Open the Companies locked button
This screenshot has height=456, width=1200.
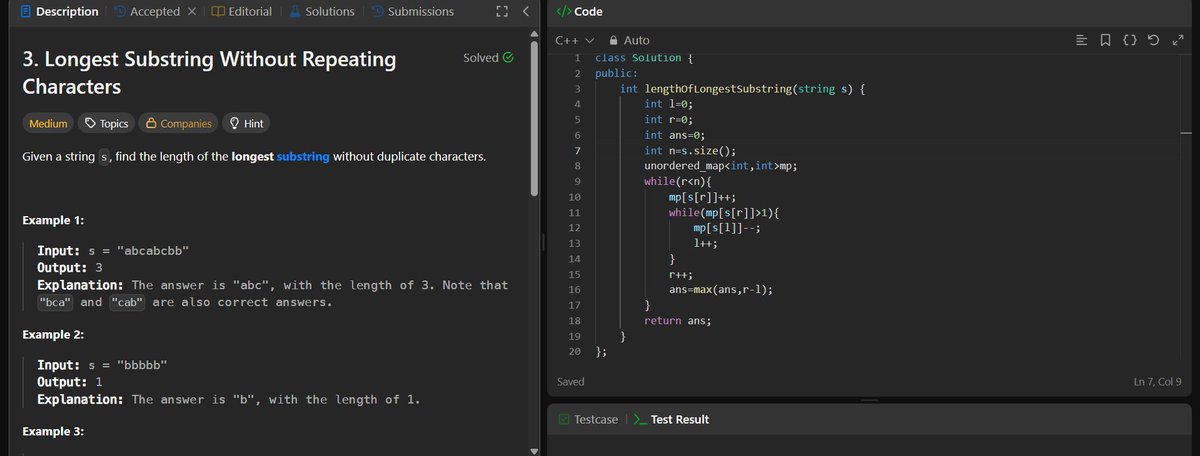[179, 123]
